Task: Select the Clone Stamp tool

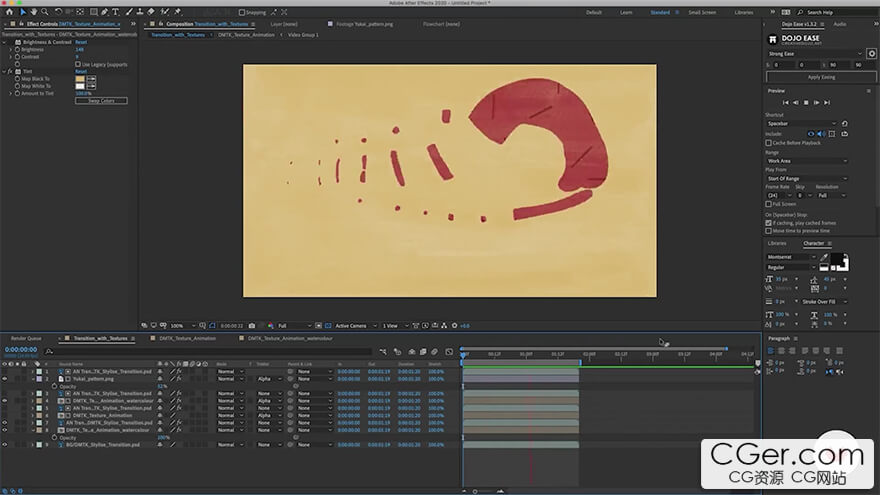Action: pyautogui.click(x=140, y=12)
